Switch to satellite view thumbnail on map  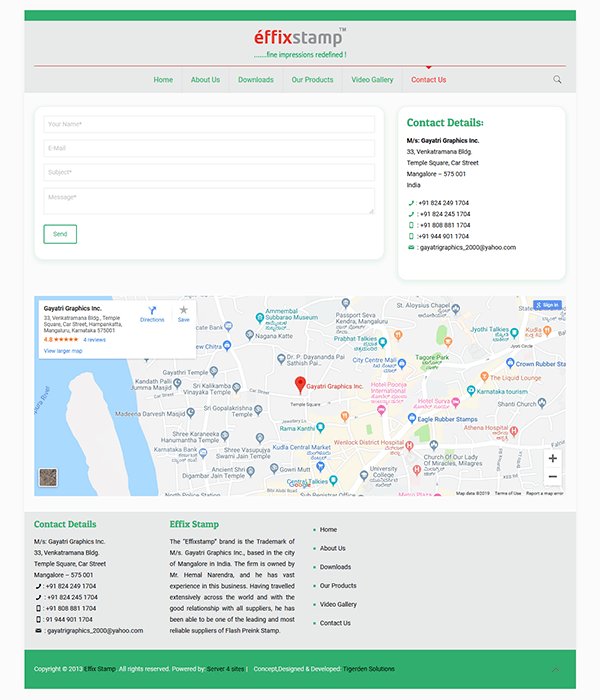coord(48,477)
